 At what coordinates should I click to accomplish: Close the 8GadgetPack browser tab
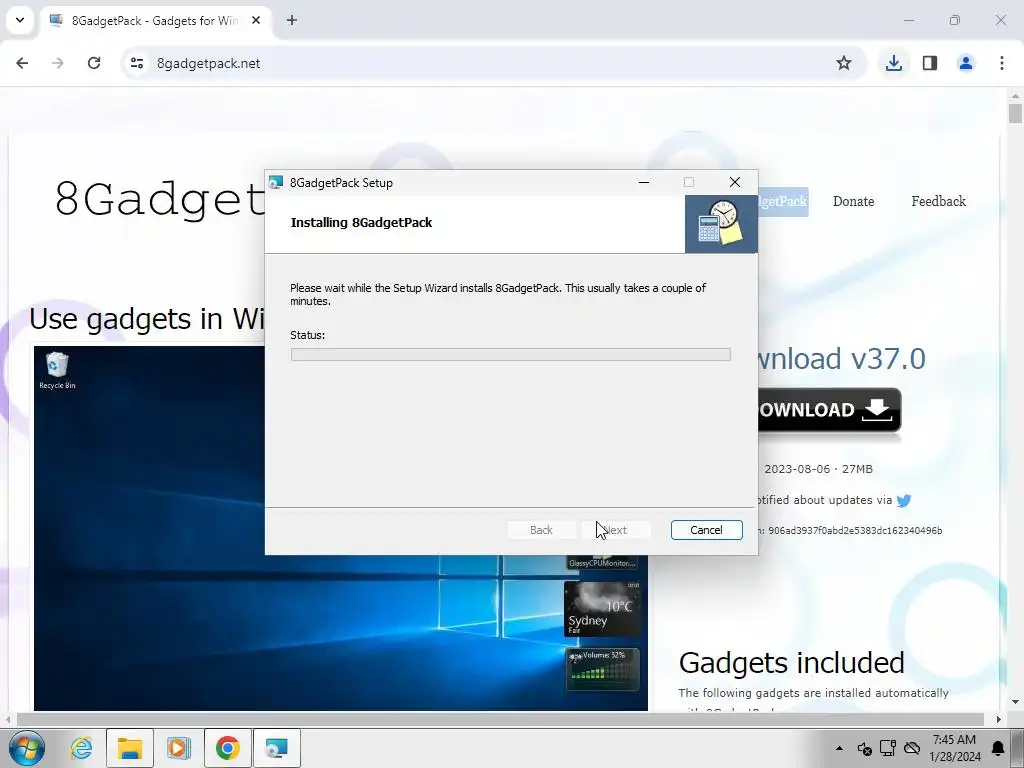coord(256,20)
